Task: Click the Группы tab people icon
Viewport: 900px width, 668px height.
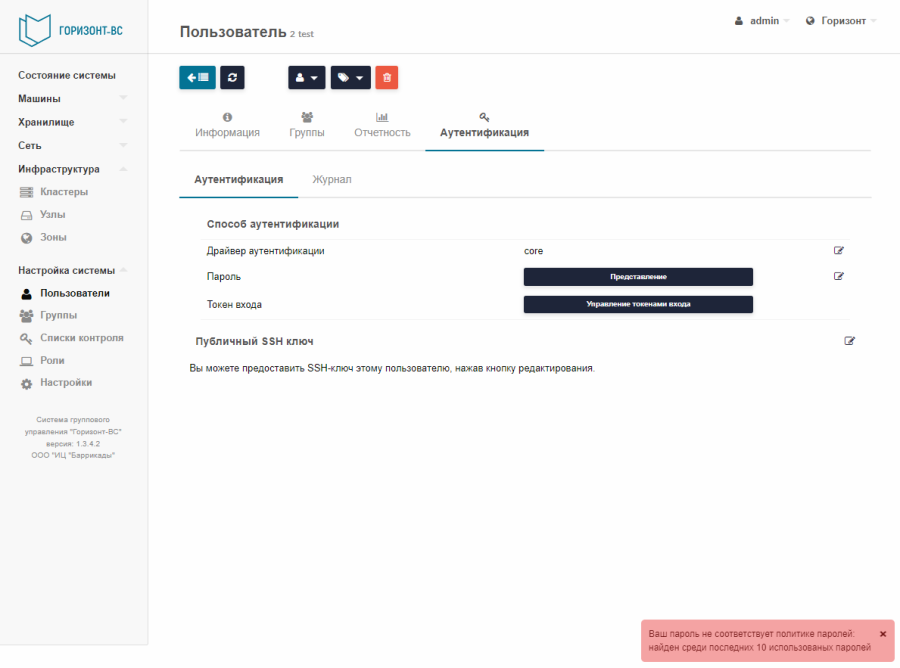Action: coord(307,117)
